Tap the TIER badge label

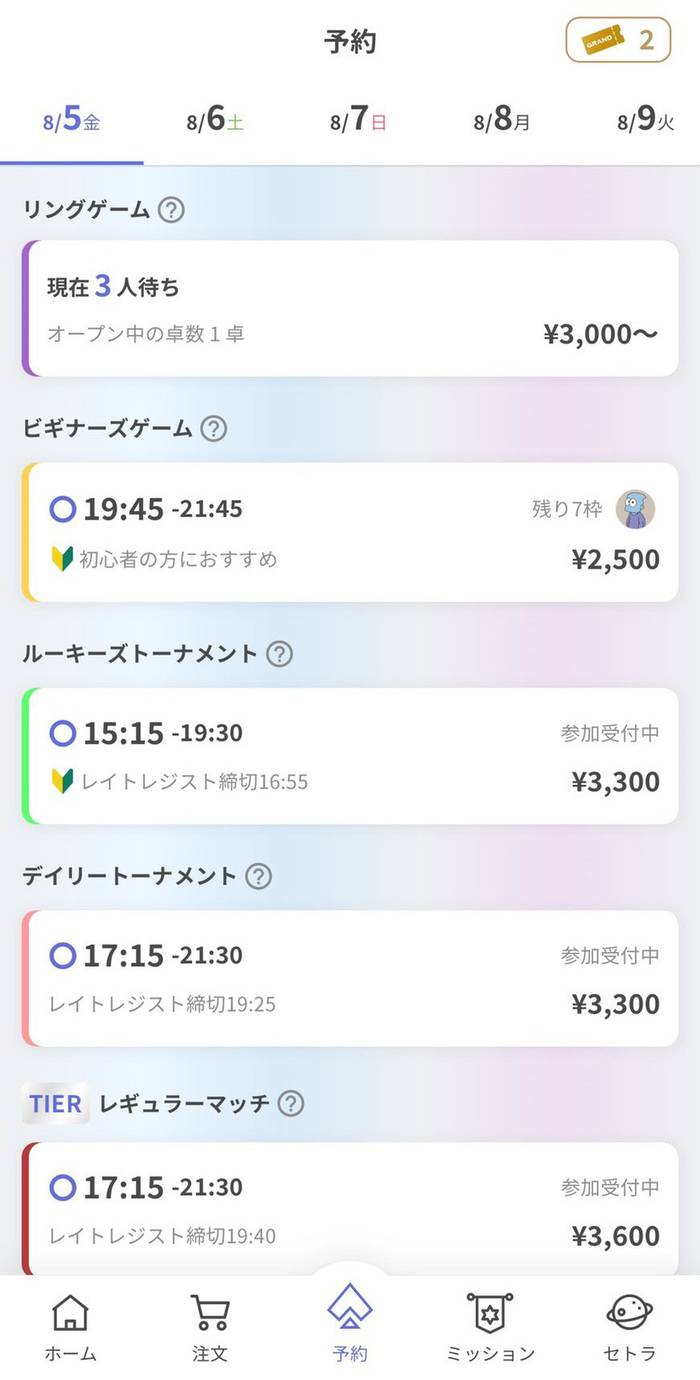(55, 1104)
